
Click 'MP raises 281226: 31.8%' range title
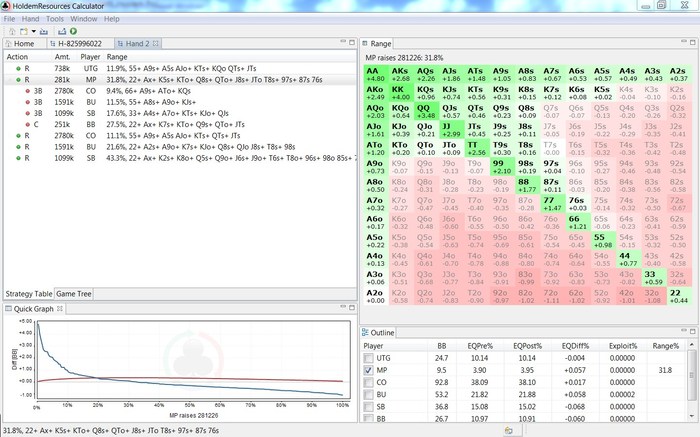tap(404, 58)
